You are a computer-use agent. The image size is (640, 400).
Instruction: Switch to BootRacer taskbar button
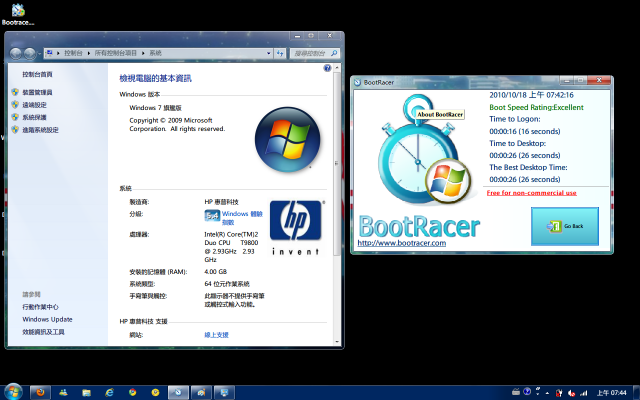click(178, 393)
